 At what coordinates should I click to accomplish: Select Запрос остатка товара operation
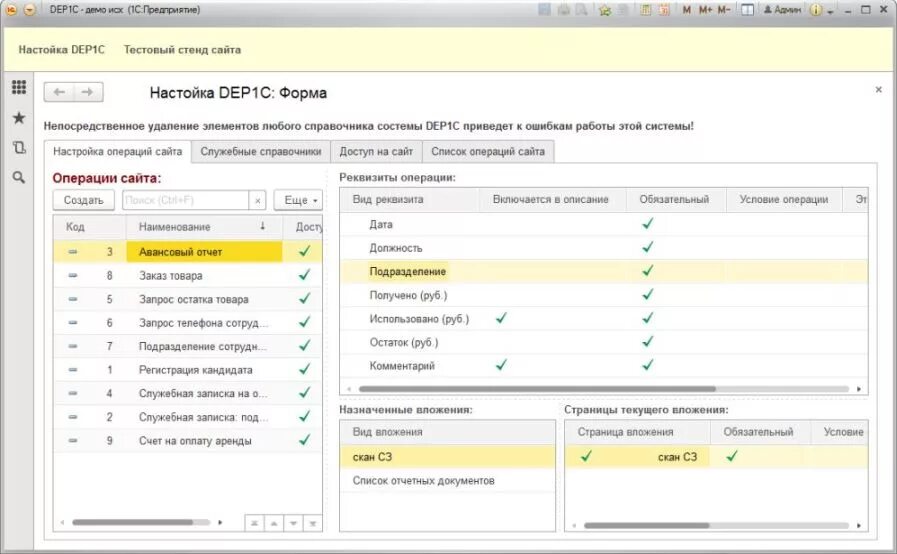[188, 299]
